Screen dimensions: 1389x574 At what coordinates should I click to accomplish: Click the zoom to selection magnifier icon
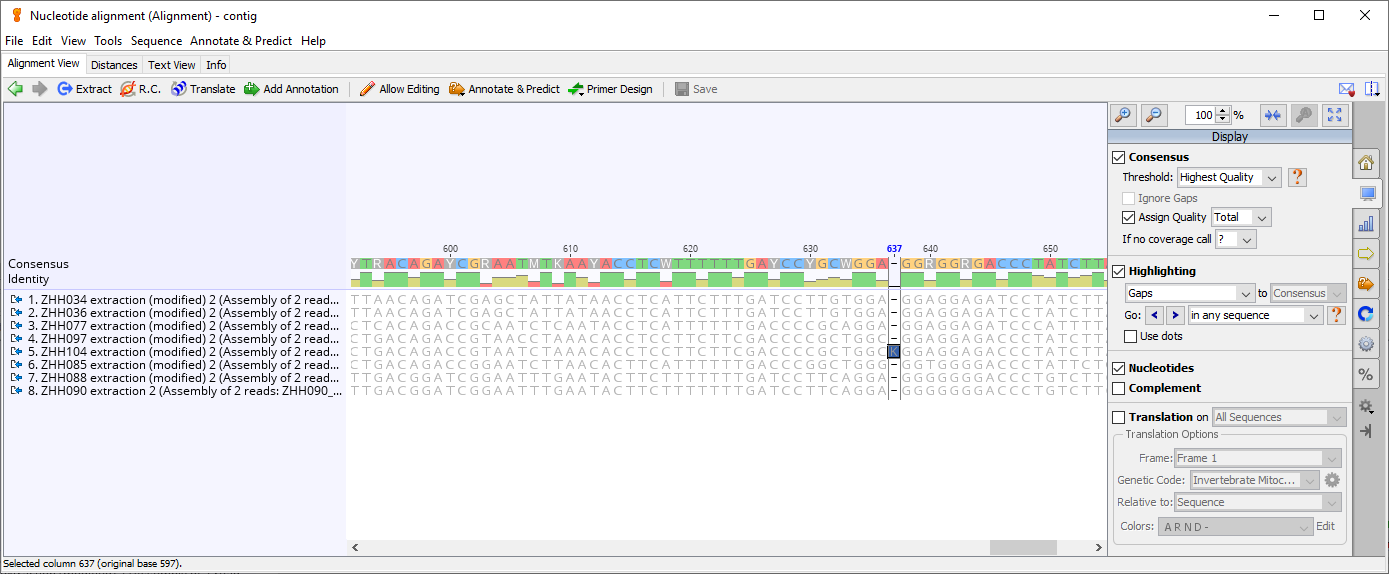point(1304,115)
